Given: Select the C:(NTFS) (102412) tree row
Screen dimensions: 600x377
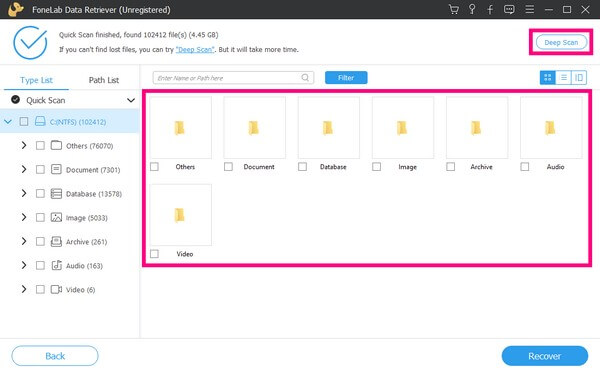Looking at the screenshot, I should pos(70,122).
